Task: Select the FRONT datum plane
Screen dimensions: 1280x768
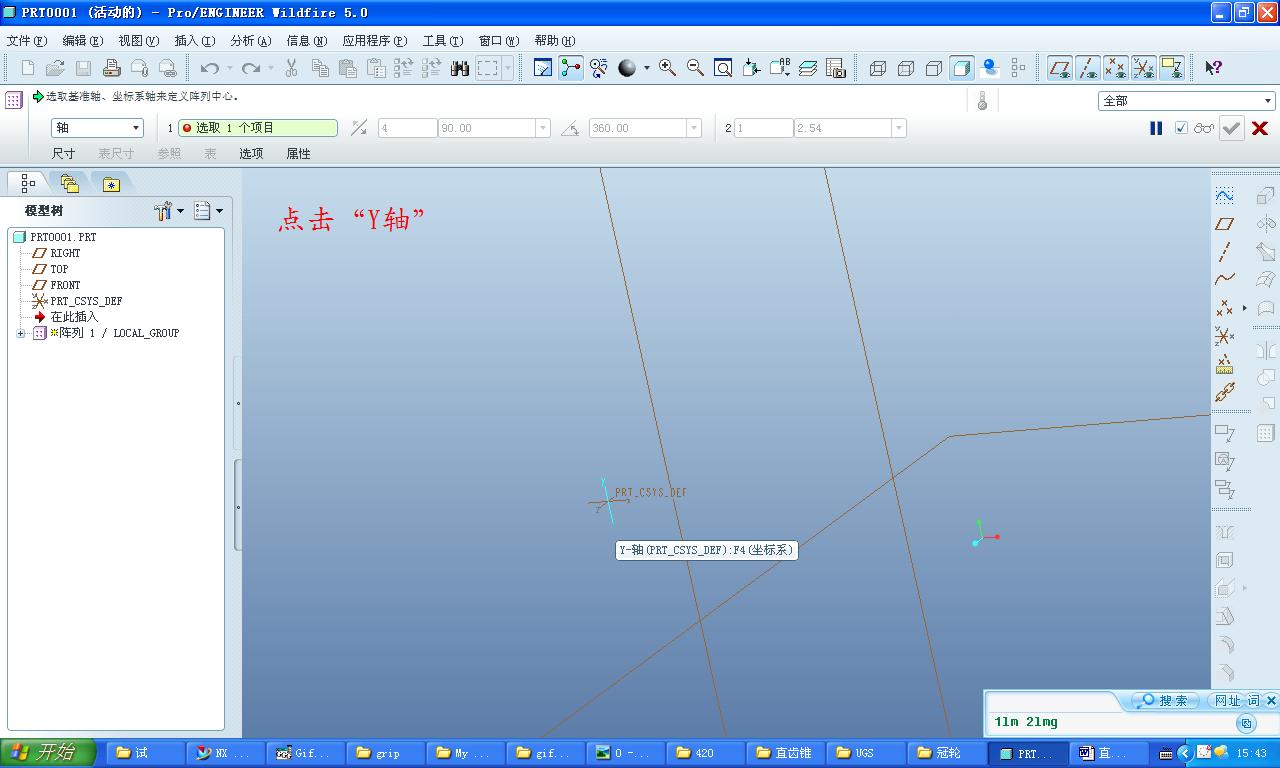Action: [x=65, y=285]
